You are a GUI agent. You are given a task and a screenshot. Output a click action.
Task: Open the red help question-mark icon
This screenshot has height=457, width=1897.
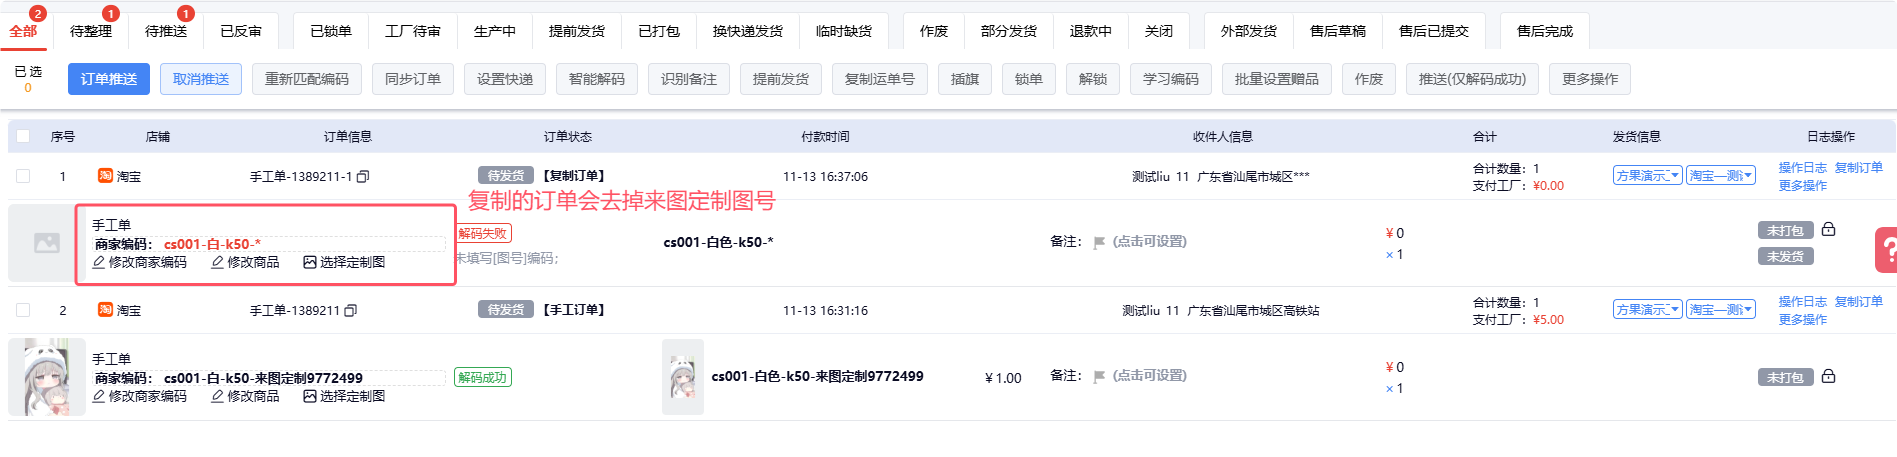coord(1886,249)
